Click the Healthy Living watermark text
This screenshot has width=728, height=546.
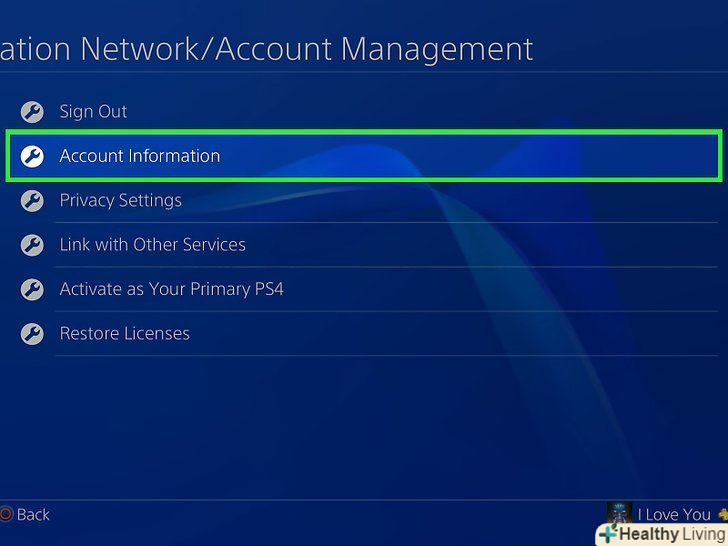pos(672,534)
